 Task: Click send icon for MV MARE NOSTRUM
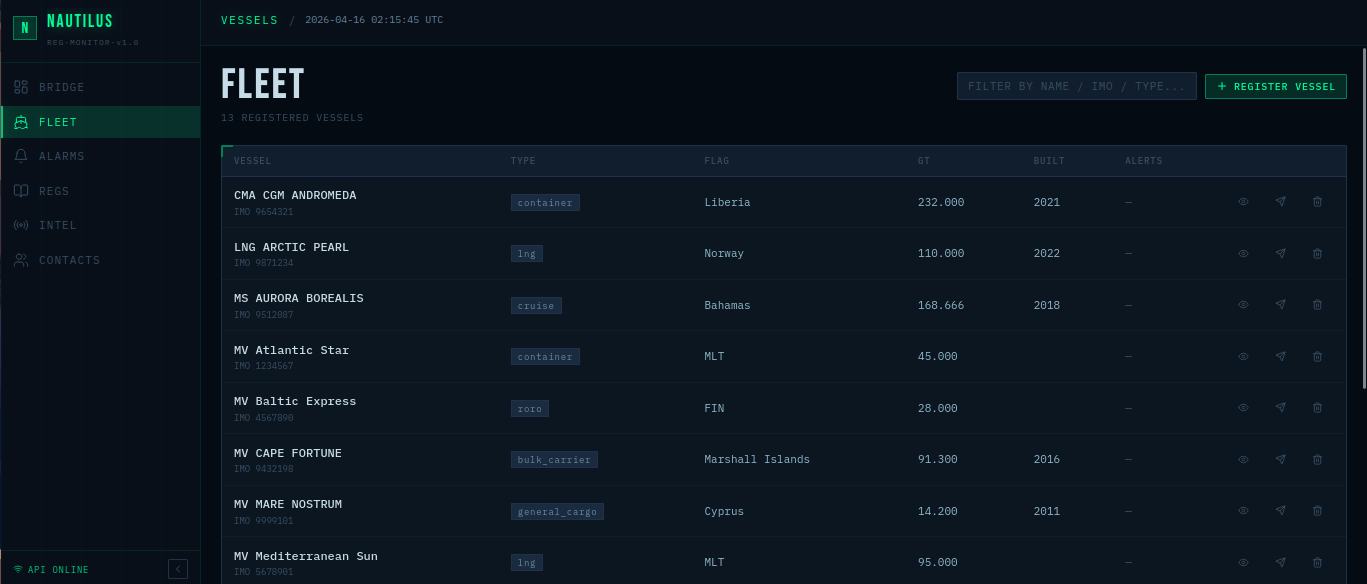[x=1280, y=511]
